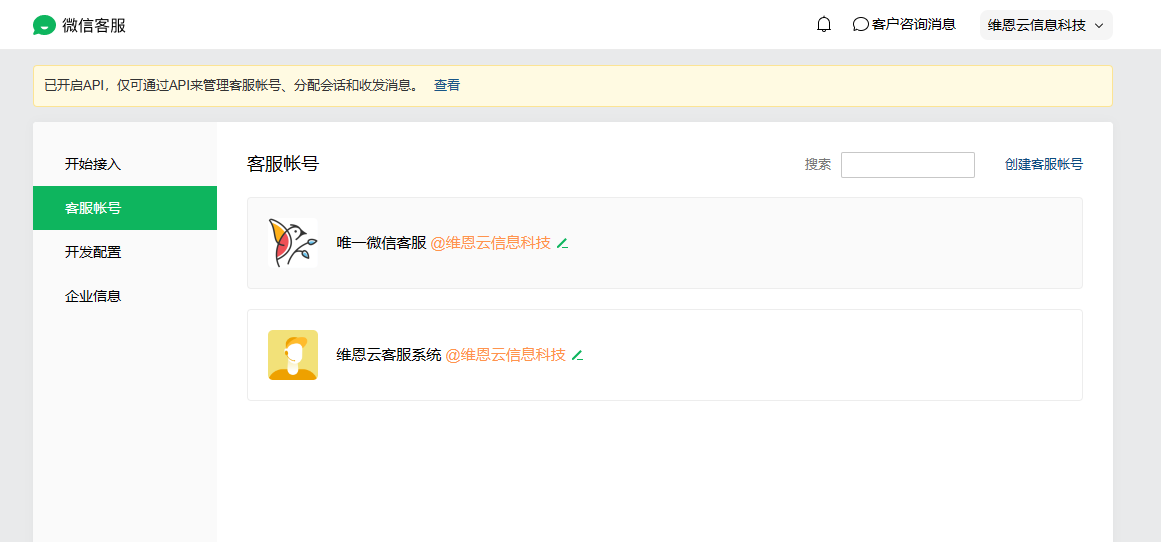
Task: Click the 微信客服 header title
Action: tap(94, 25)
